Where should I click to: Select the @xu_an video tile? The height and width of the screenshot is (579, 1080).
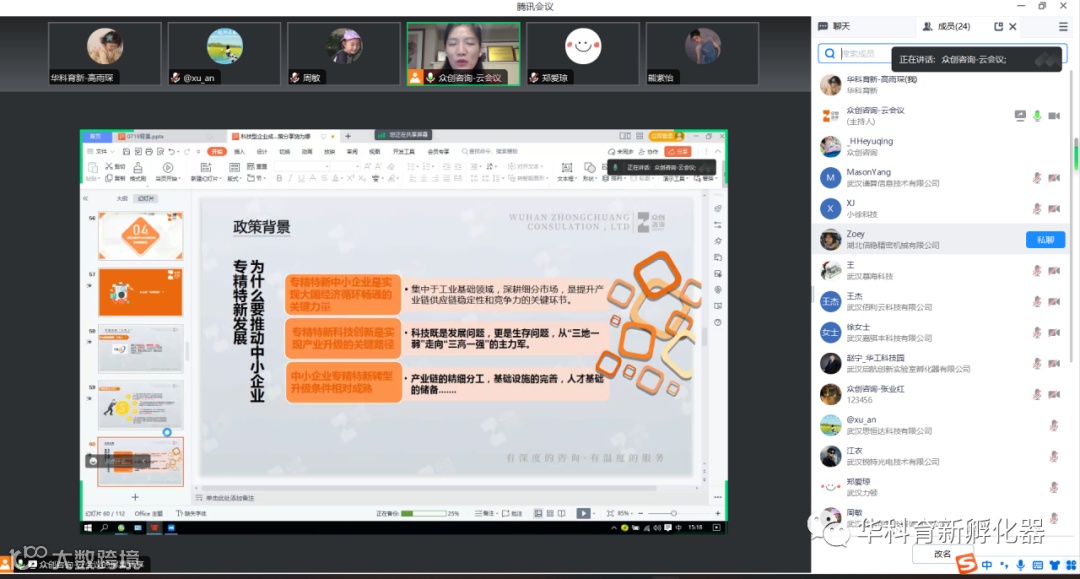(225, 54)
